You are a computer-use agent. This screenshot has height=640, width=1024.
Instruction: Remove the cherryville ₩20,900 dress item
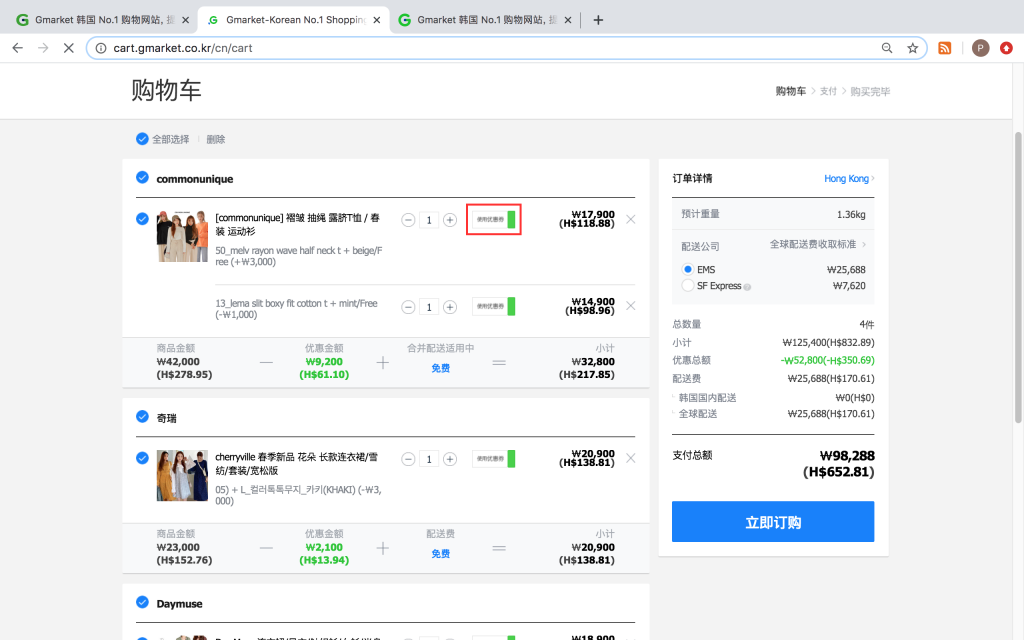pos(630,458)
